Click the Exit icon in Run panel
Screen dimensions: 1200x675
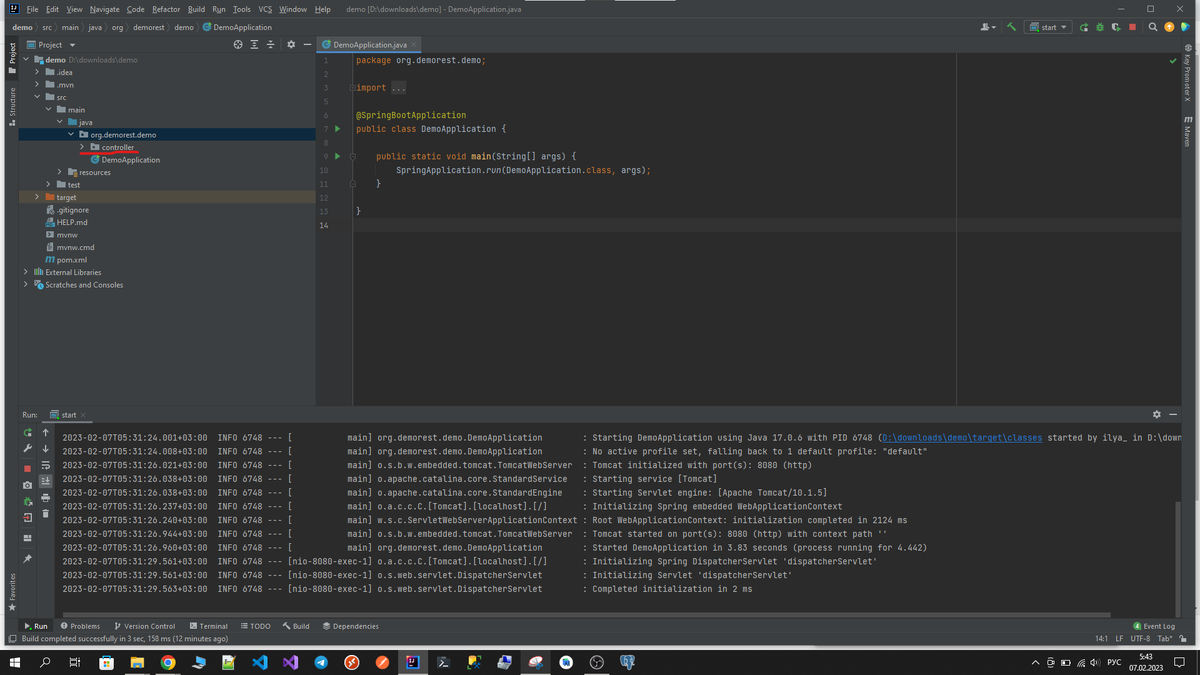[x=28, y=518]
